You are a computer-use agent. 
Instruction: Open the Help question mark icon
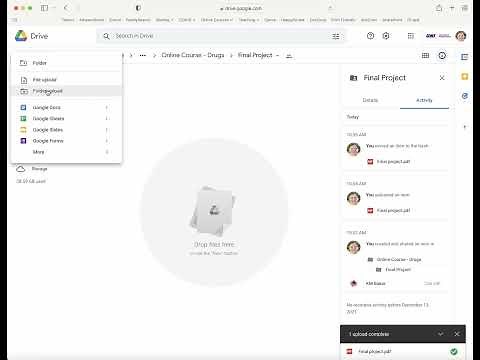point(370,36)
